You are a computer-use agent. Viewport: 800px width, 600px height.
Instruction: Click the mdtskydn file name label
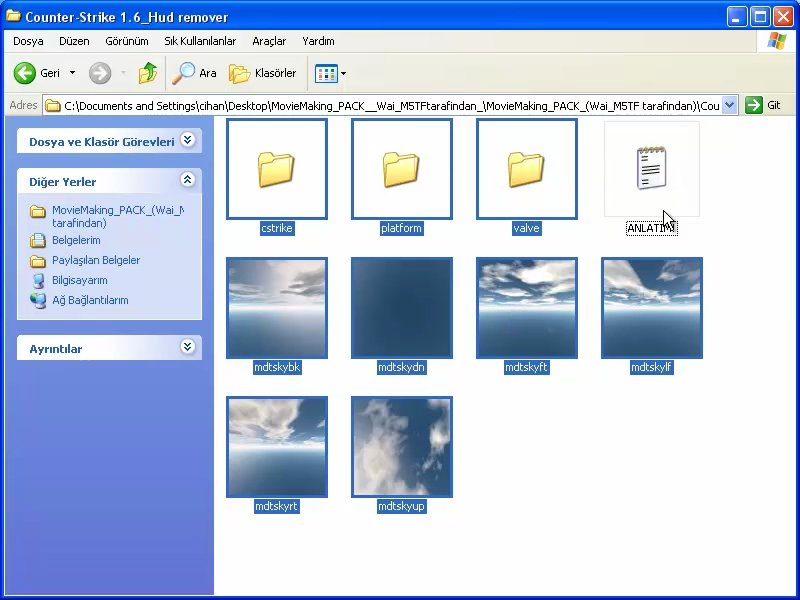coord(401,367)
